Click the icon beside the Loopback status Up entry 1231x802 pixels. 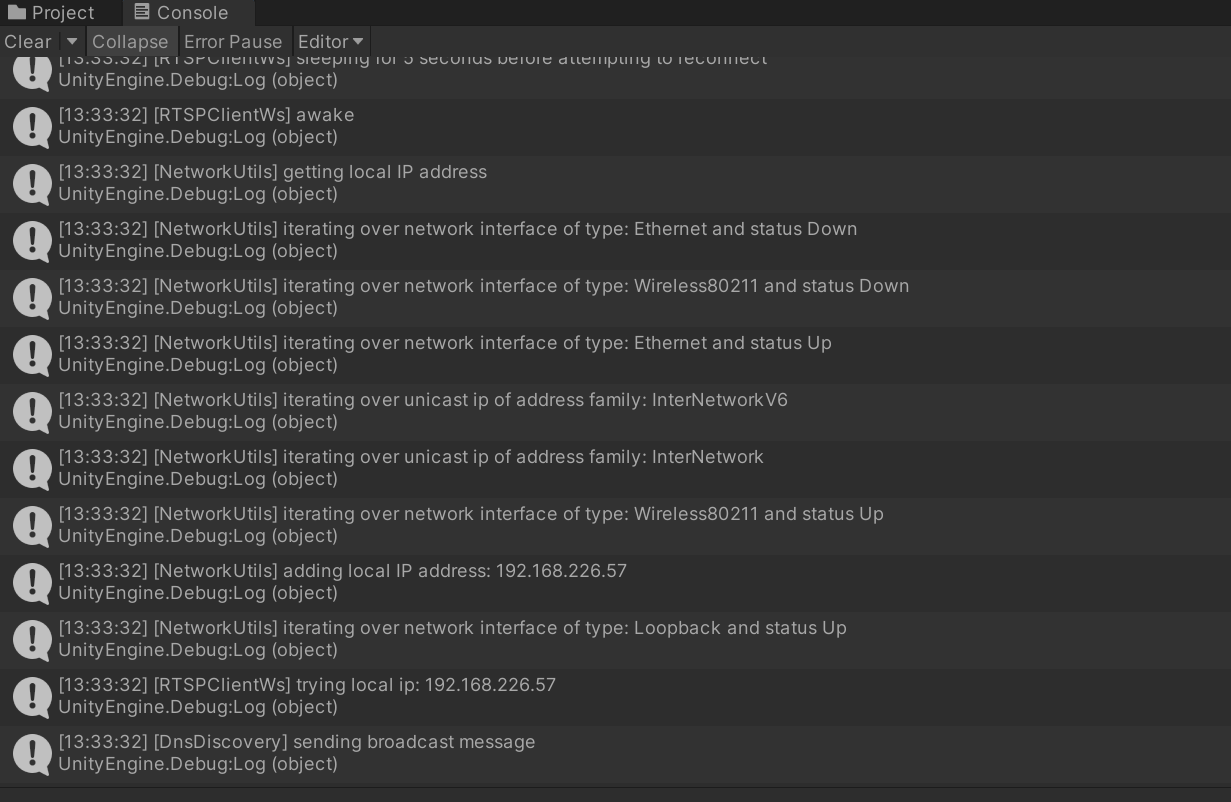[x=32, y=639]
